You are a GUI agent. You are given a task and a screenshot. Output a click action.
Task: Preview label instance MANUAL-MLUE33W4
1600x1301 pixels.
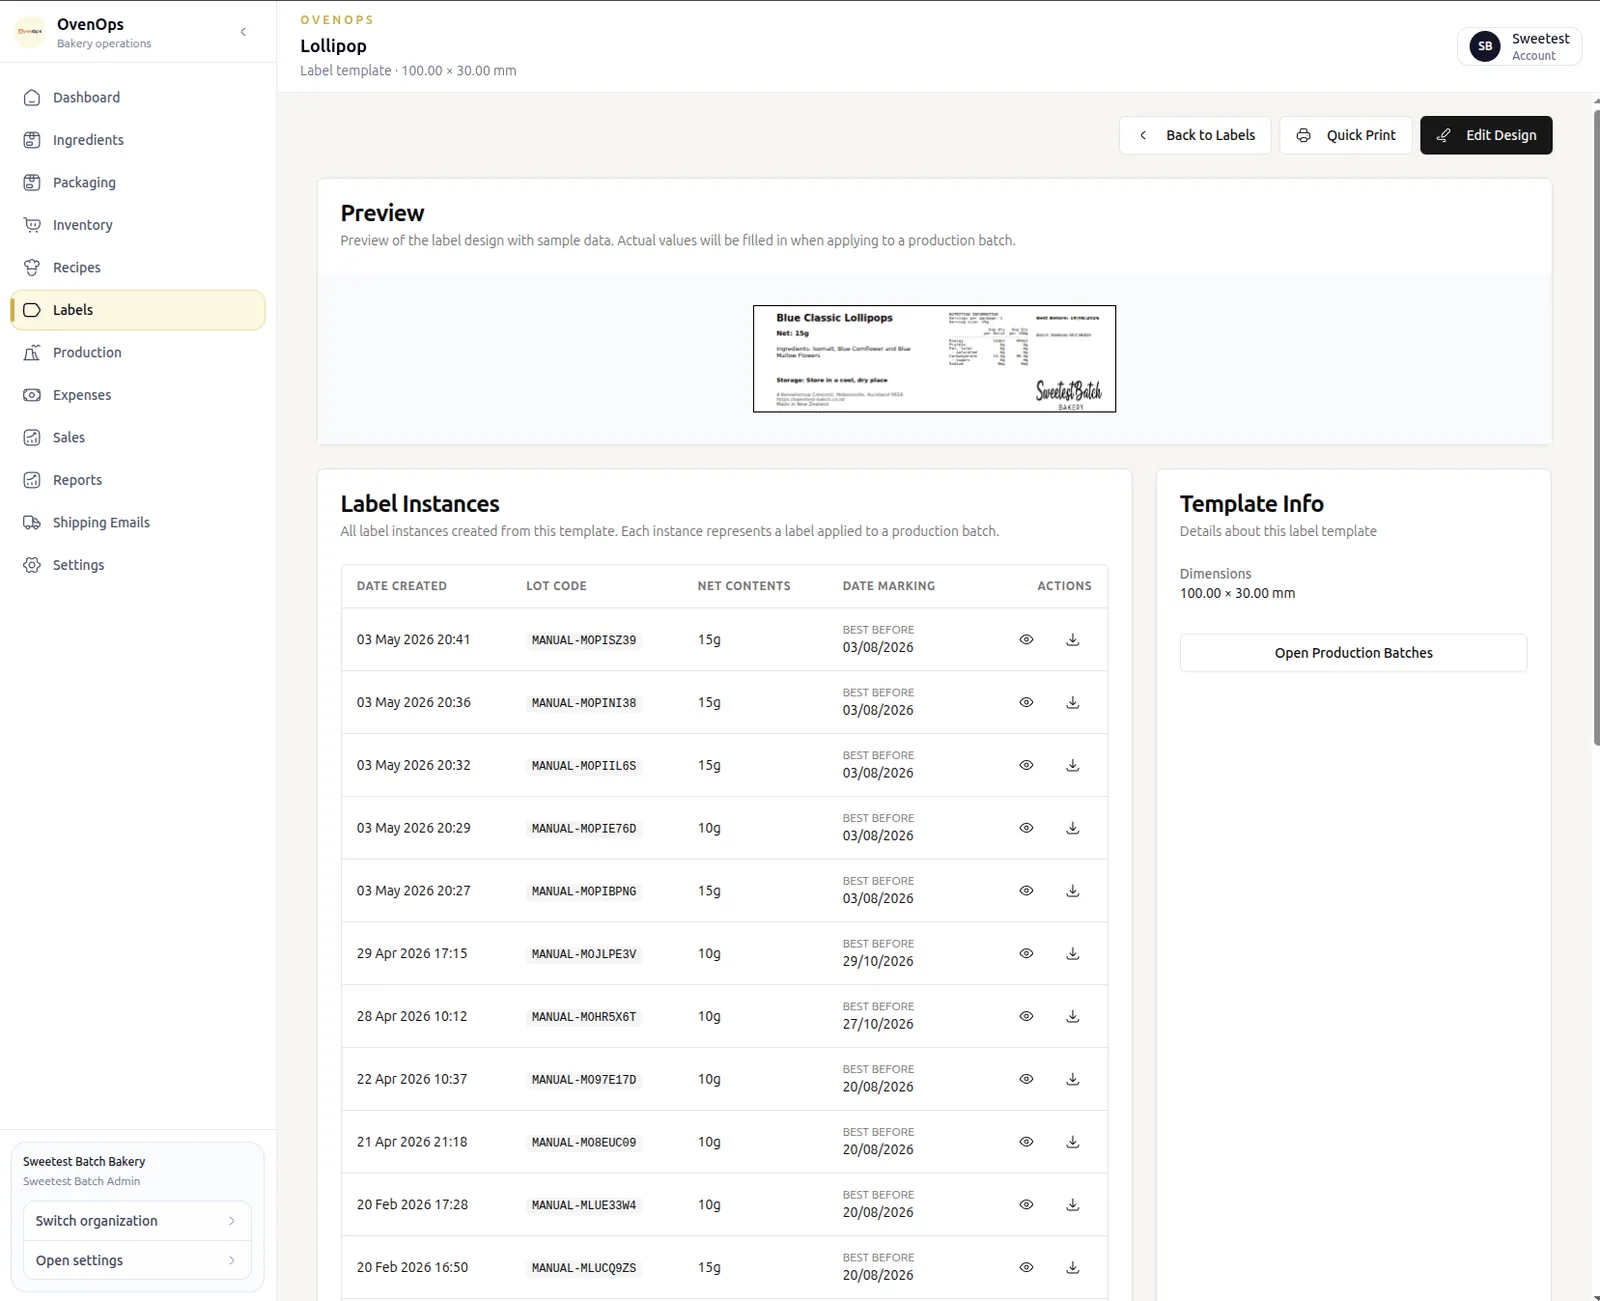[1026, 1205]
